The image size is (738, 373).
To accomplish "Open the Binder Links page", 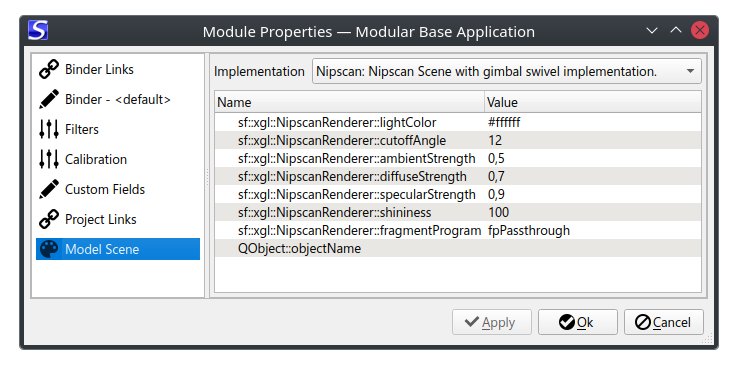I will pos(118,69).
